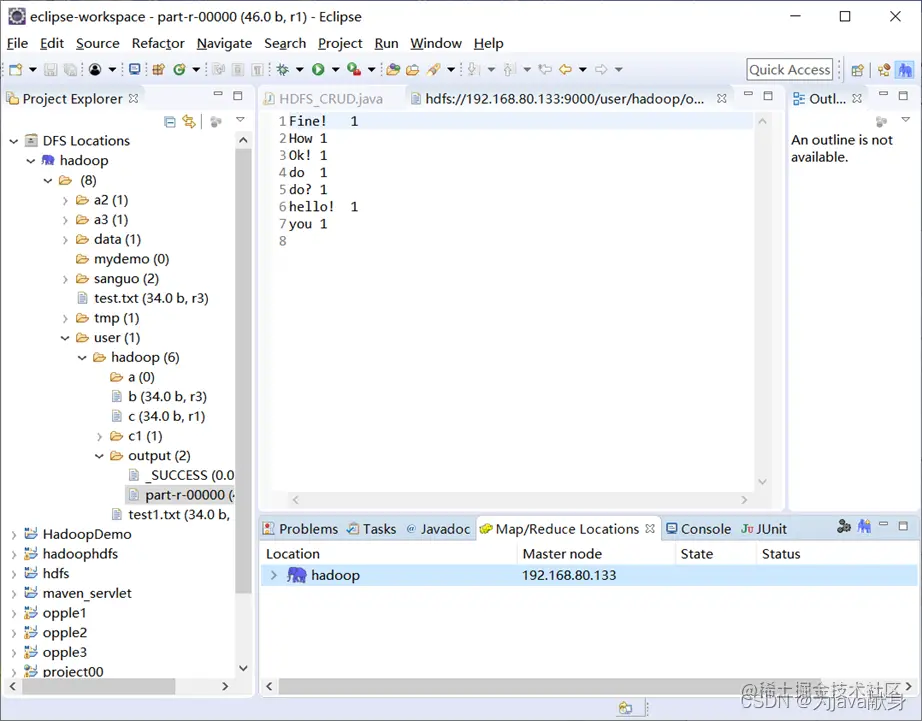Click the New Java Package toolbar icon
The width and height of the screenshot is (922, 721).
tap(158, 69)
